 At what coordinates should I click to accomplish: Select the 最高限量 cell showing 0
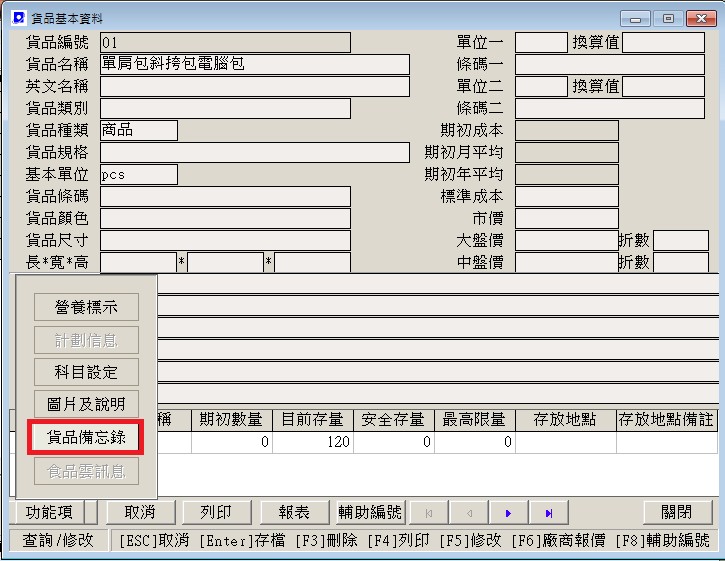tap(474, 442)
